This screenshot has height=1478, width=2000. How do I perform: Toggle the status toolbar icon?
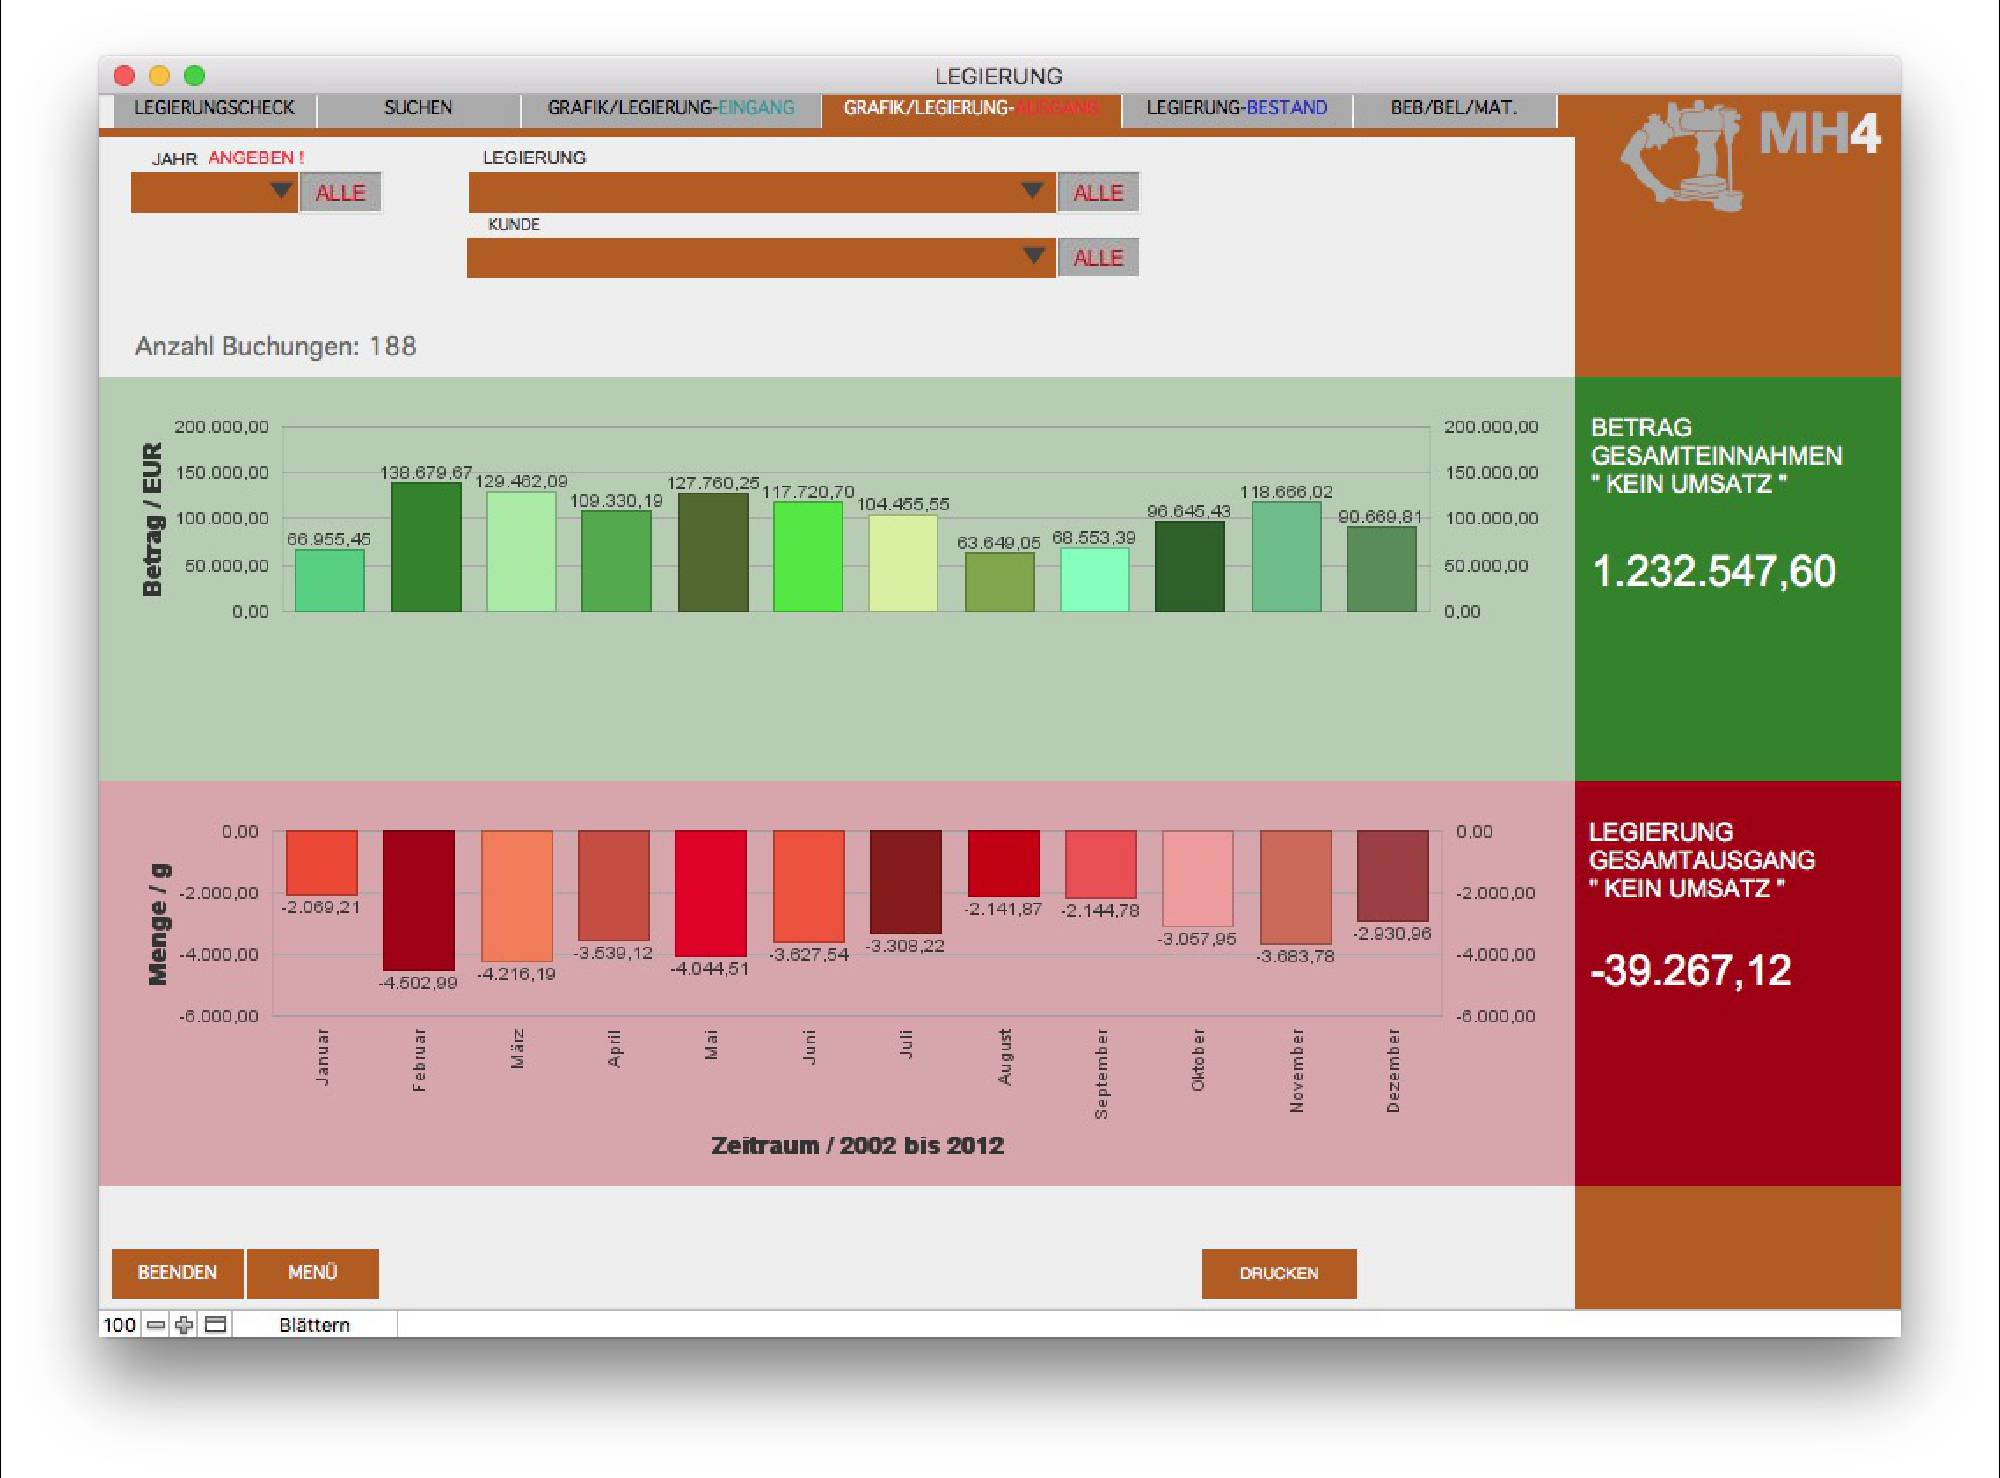coord(215,1325)
